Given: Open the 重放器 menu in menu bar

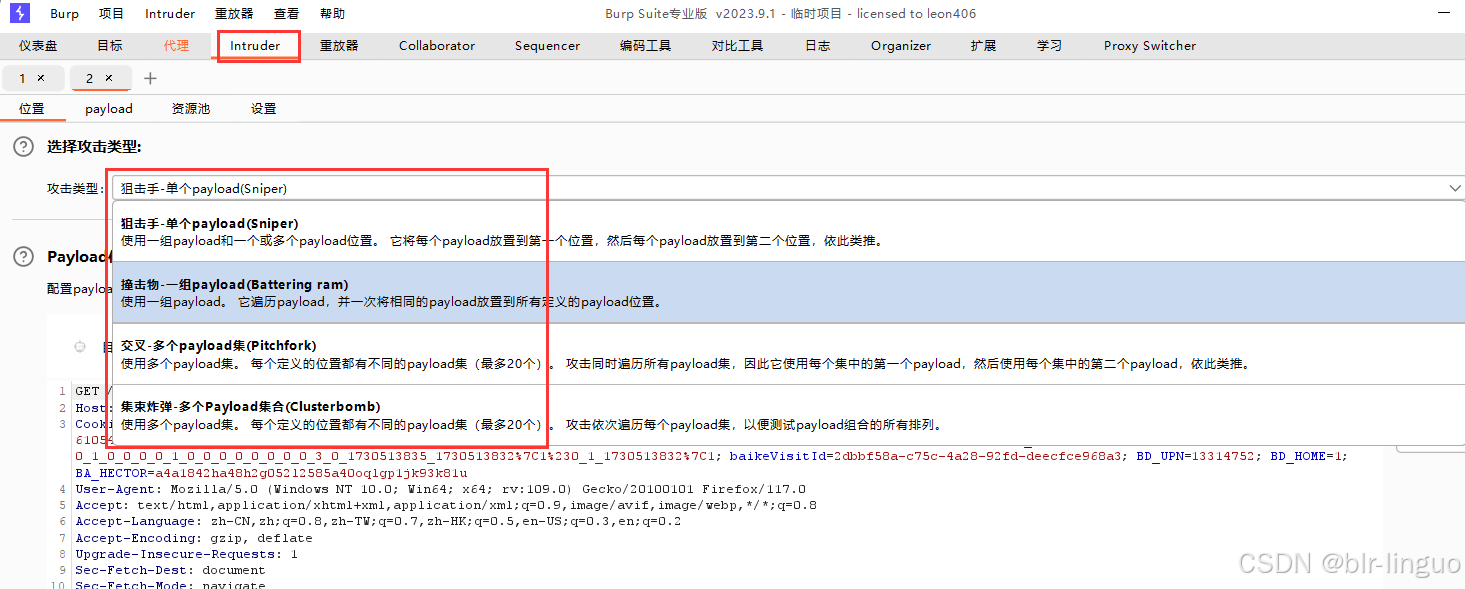Looking at the screenshot, I should pyautogui.click(x=234, y=14).
